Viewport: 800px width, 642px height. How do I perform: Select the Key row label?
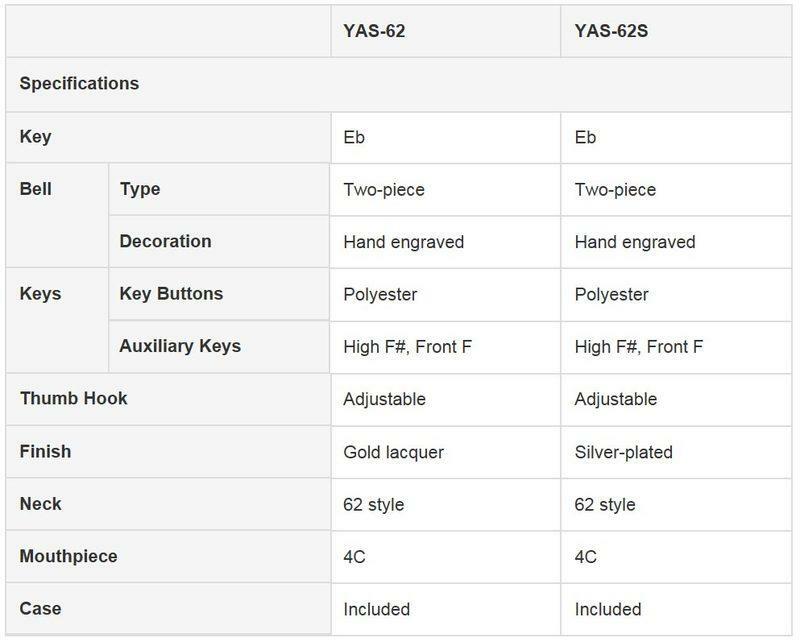tap(35, 137)
